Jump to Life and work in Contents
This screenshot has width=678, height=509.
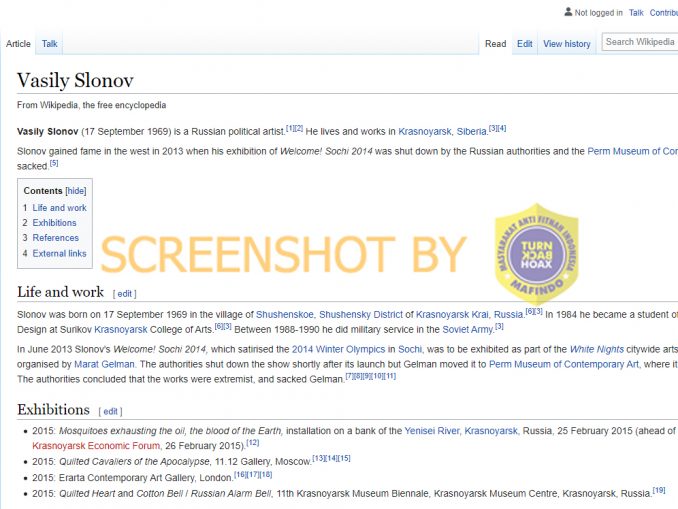click(x=59, y=208)
